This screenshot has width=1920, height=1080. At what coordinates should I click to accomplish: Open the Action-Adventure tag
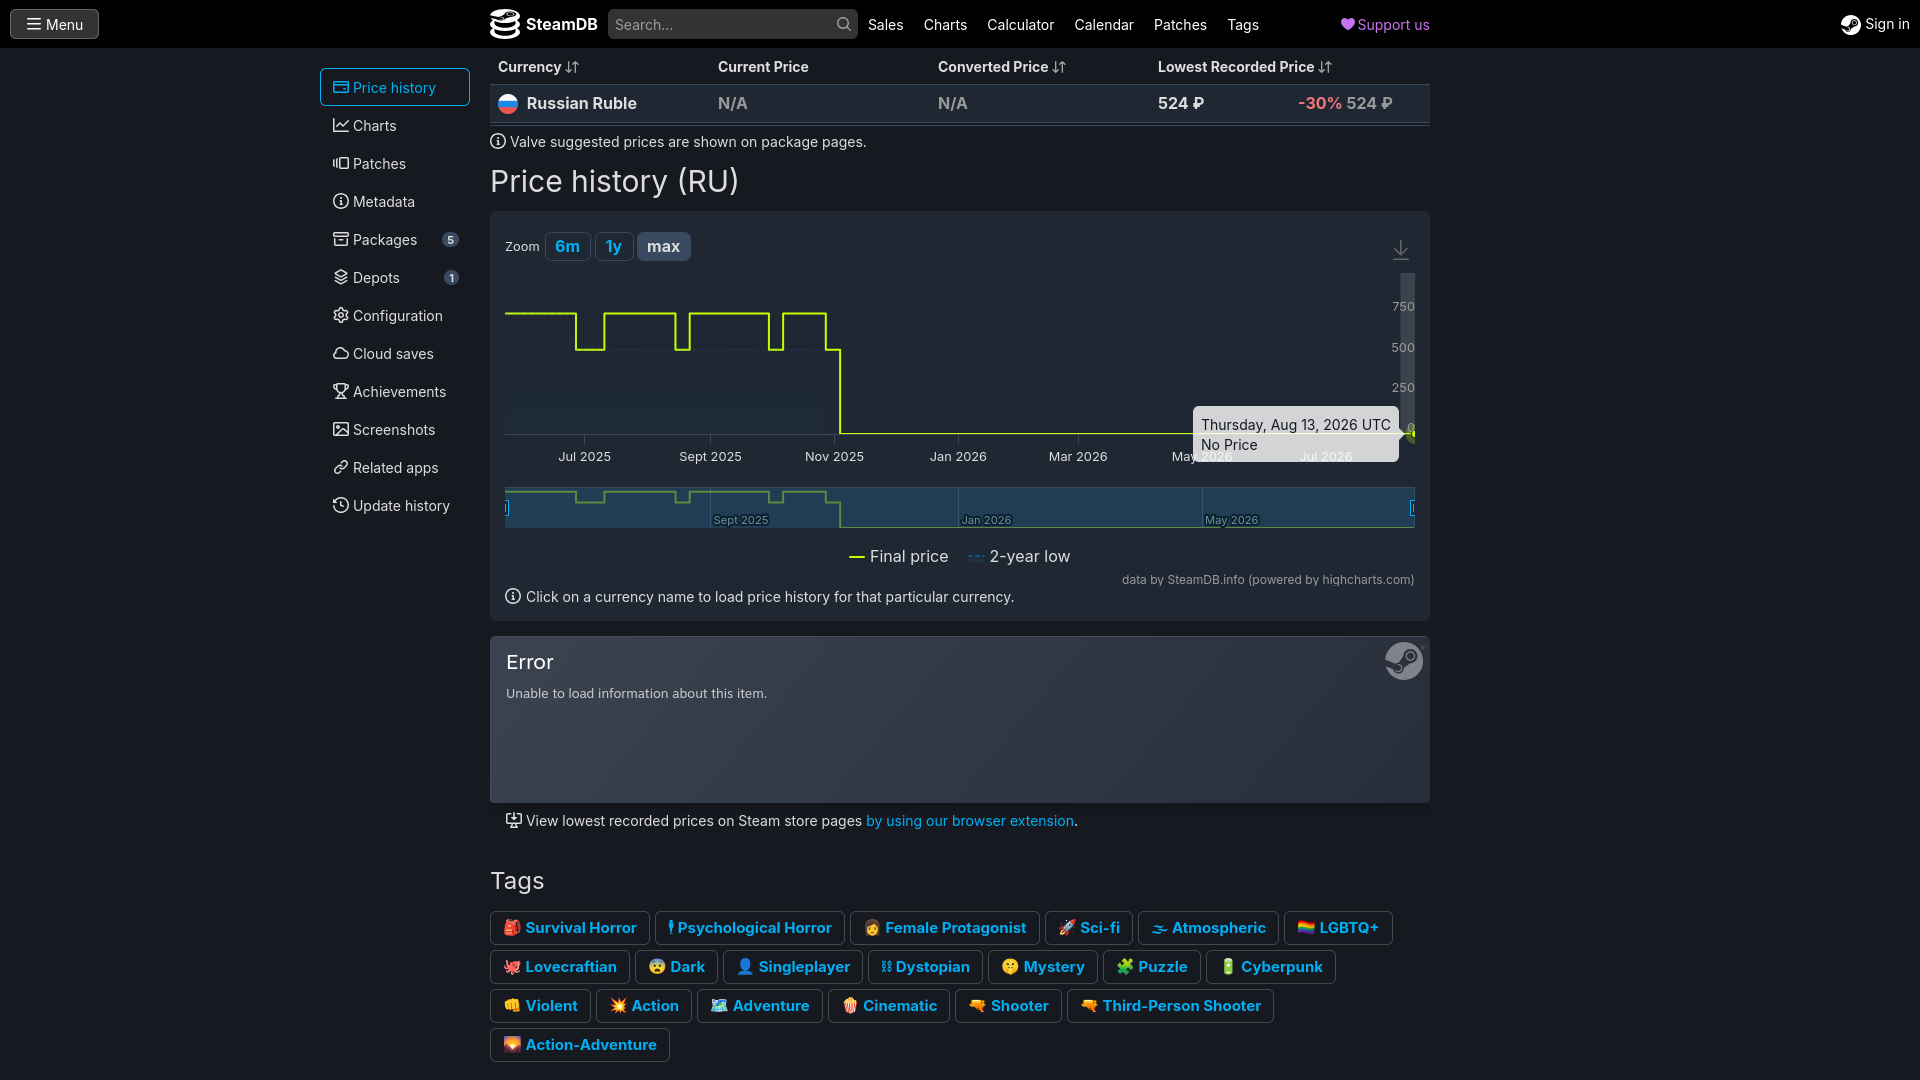click(x=580, y=1045)
